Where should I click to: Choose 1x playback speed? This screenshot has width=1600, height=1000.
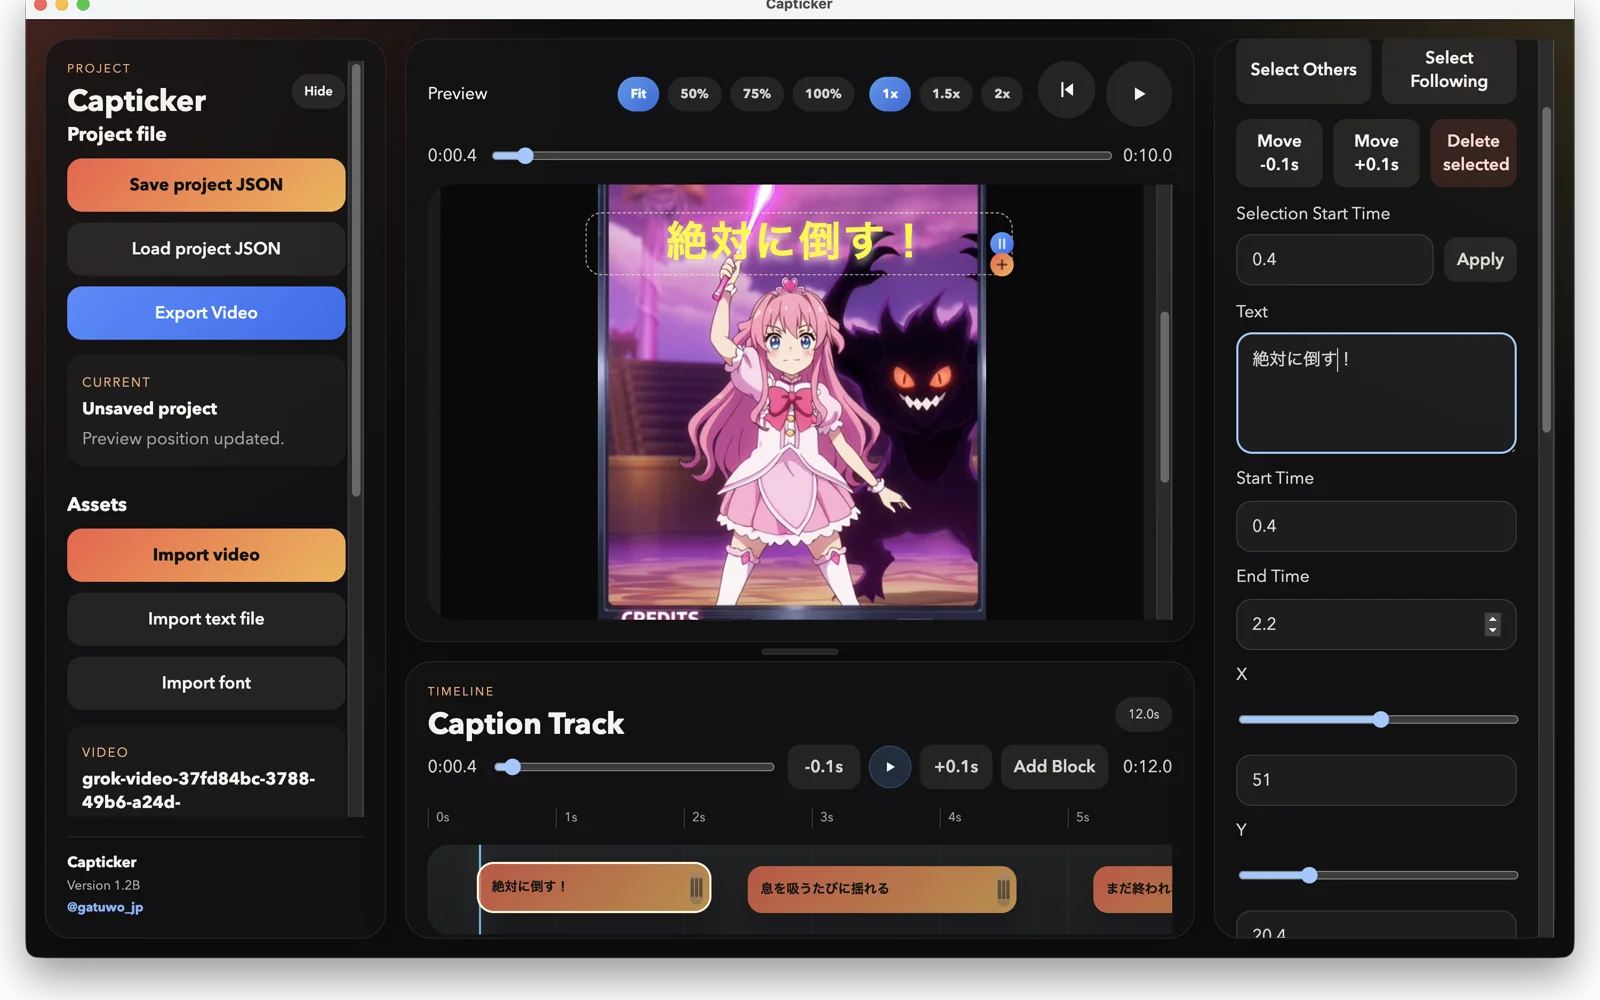tap(890, 94)
